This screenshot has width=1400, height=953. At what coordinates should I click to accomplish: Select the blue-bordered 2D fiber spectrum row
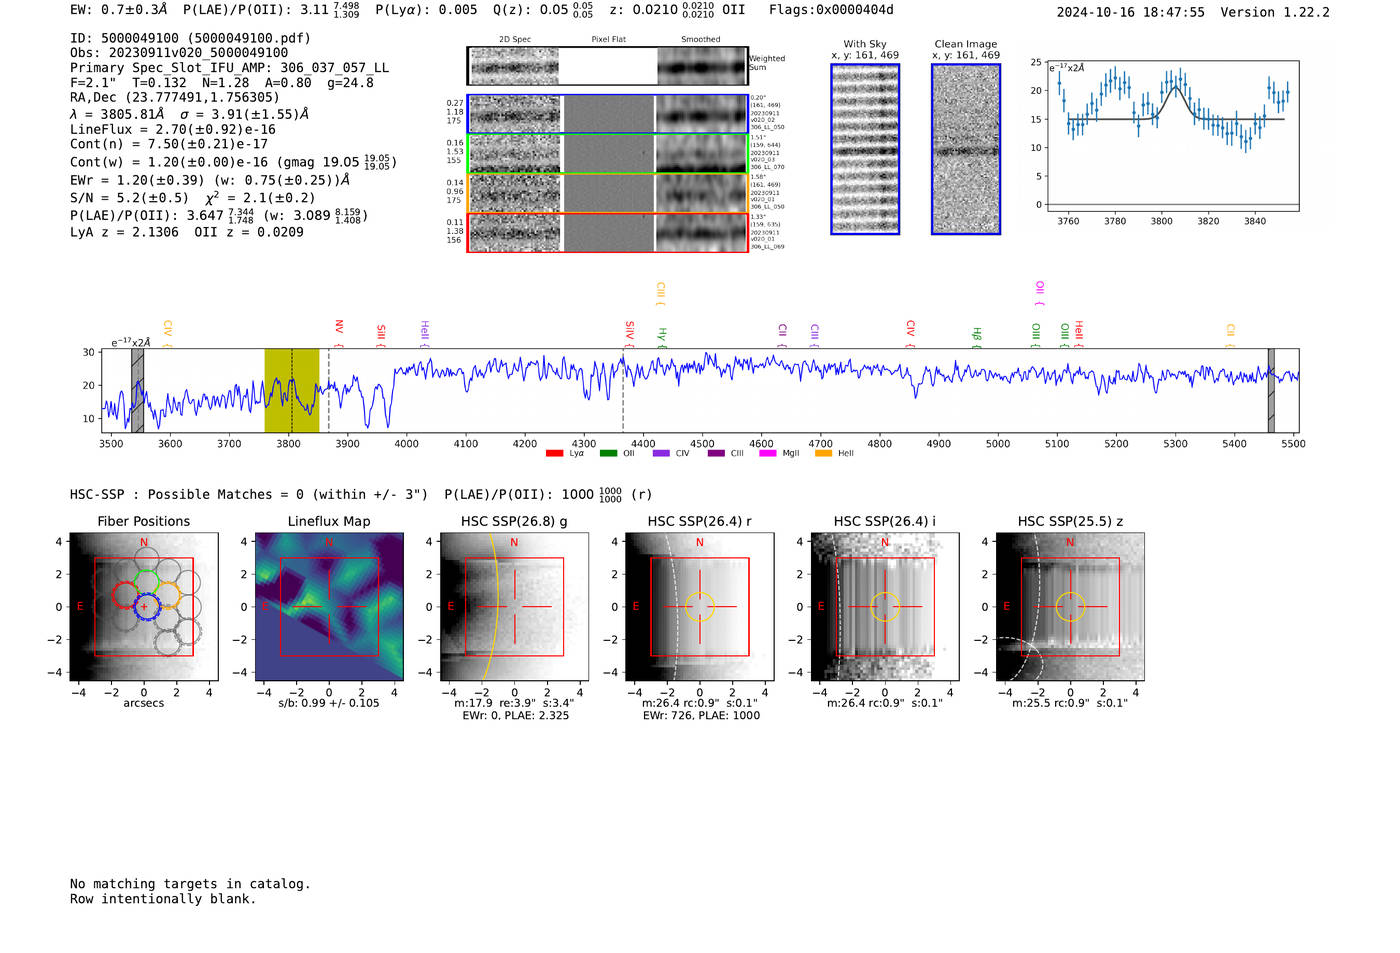pos(607,114)
